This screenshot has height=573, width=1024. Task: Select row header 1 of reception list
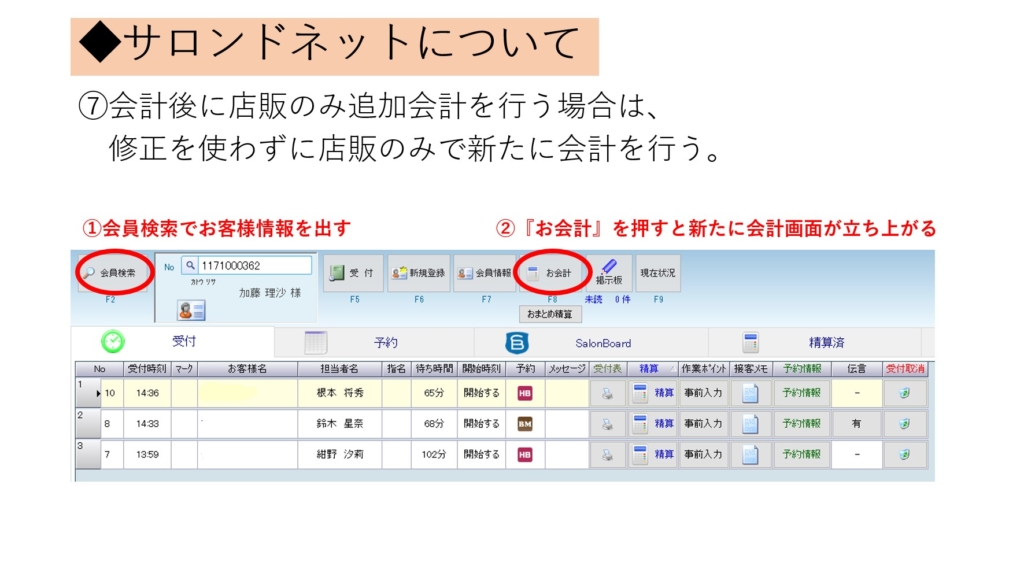pos(88,393)
